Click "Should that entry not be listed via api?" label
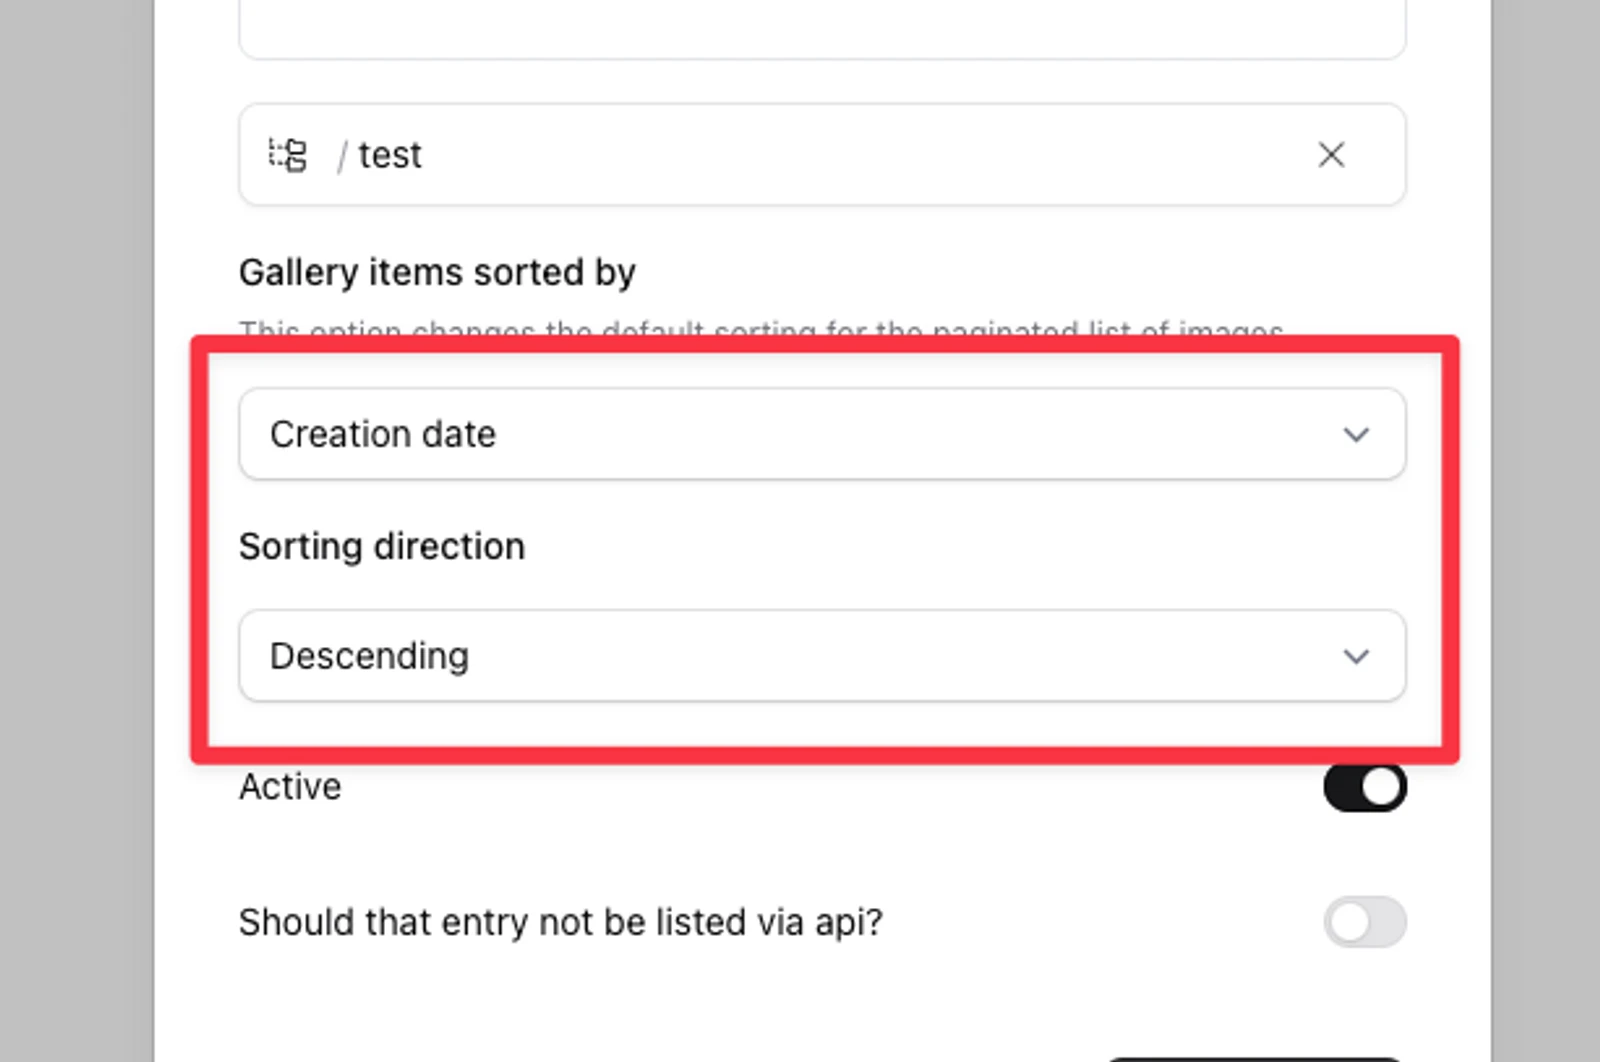Screen dimensions: 1600x1062 (560, 922)
